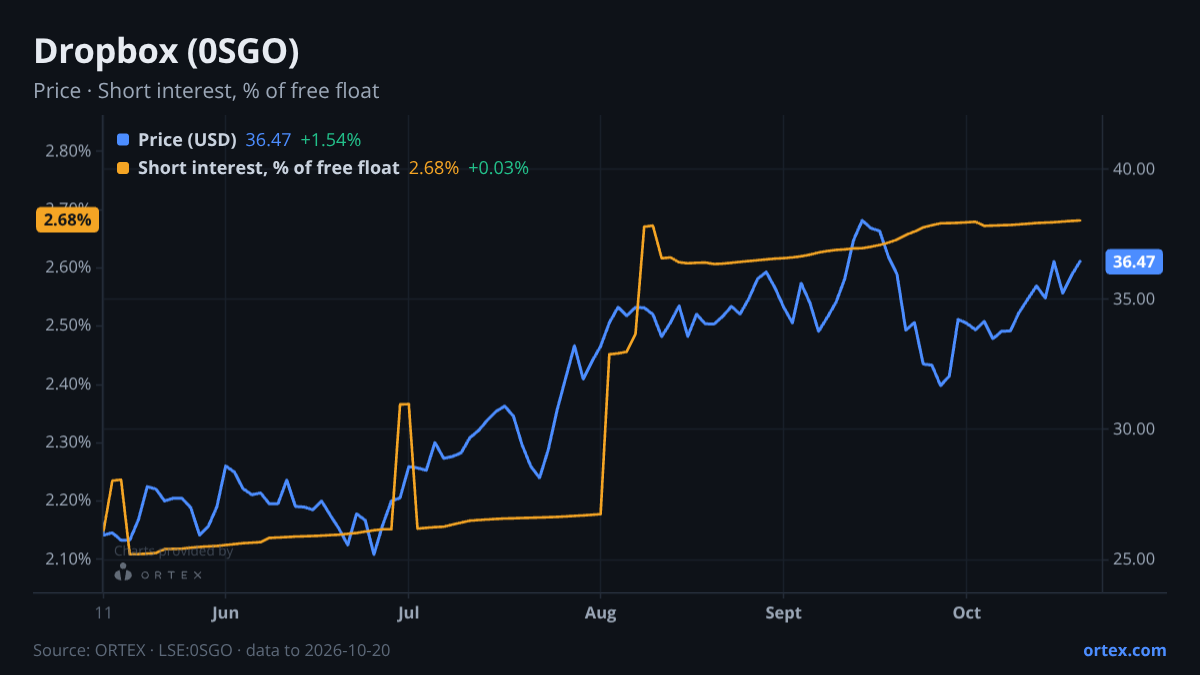Click the +1.54% price change value

pyautogui.click(x=331, y=140)
